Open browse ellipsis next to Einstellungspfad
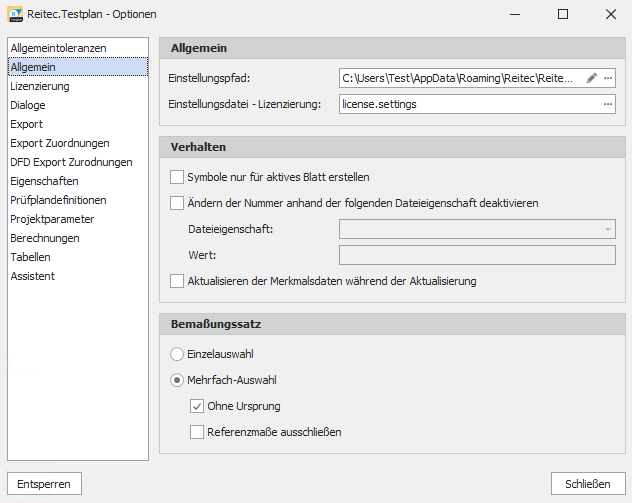 coord(607,78)
